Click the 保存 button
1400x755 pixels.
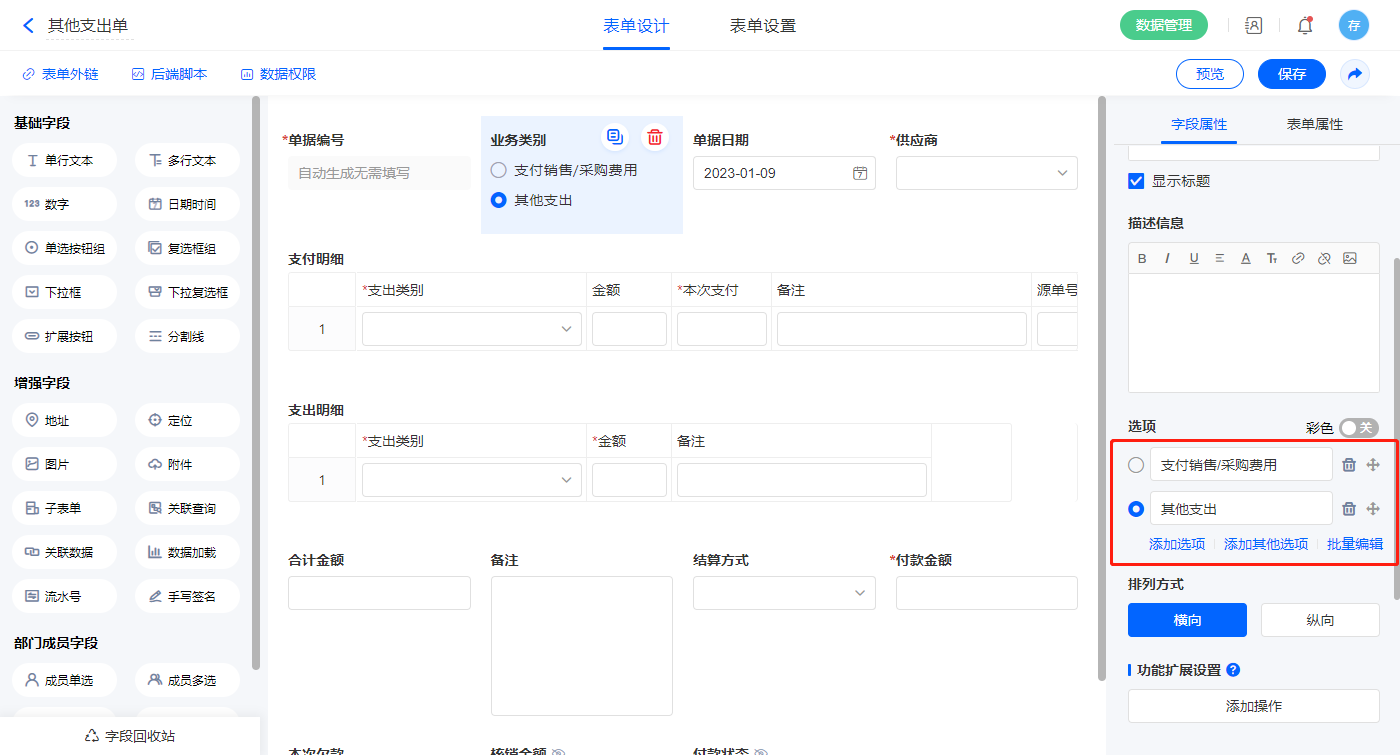click(x=1291, y=74)
